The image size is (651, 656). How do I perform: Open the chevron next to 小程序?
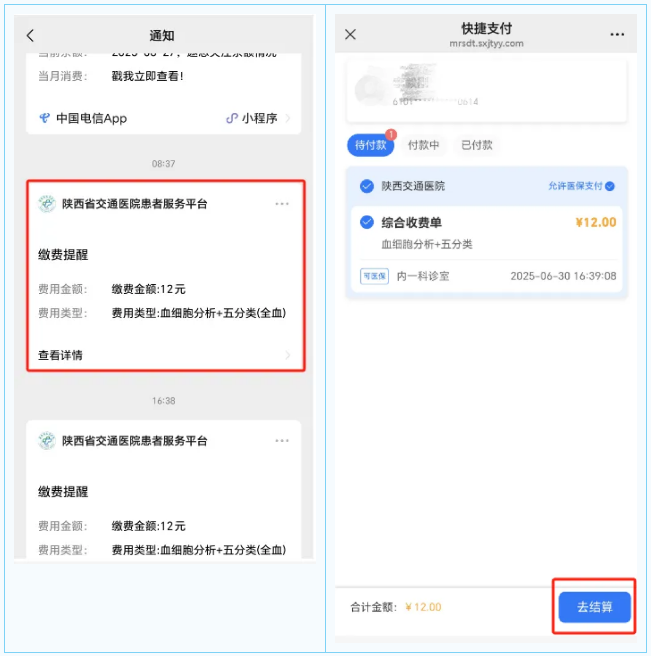[287, 118]
